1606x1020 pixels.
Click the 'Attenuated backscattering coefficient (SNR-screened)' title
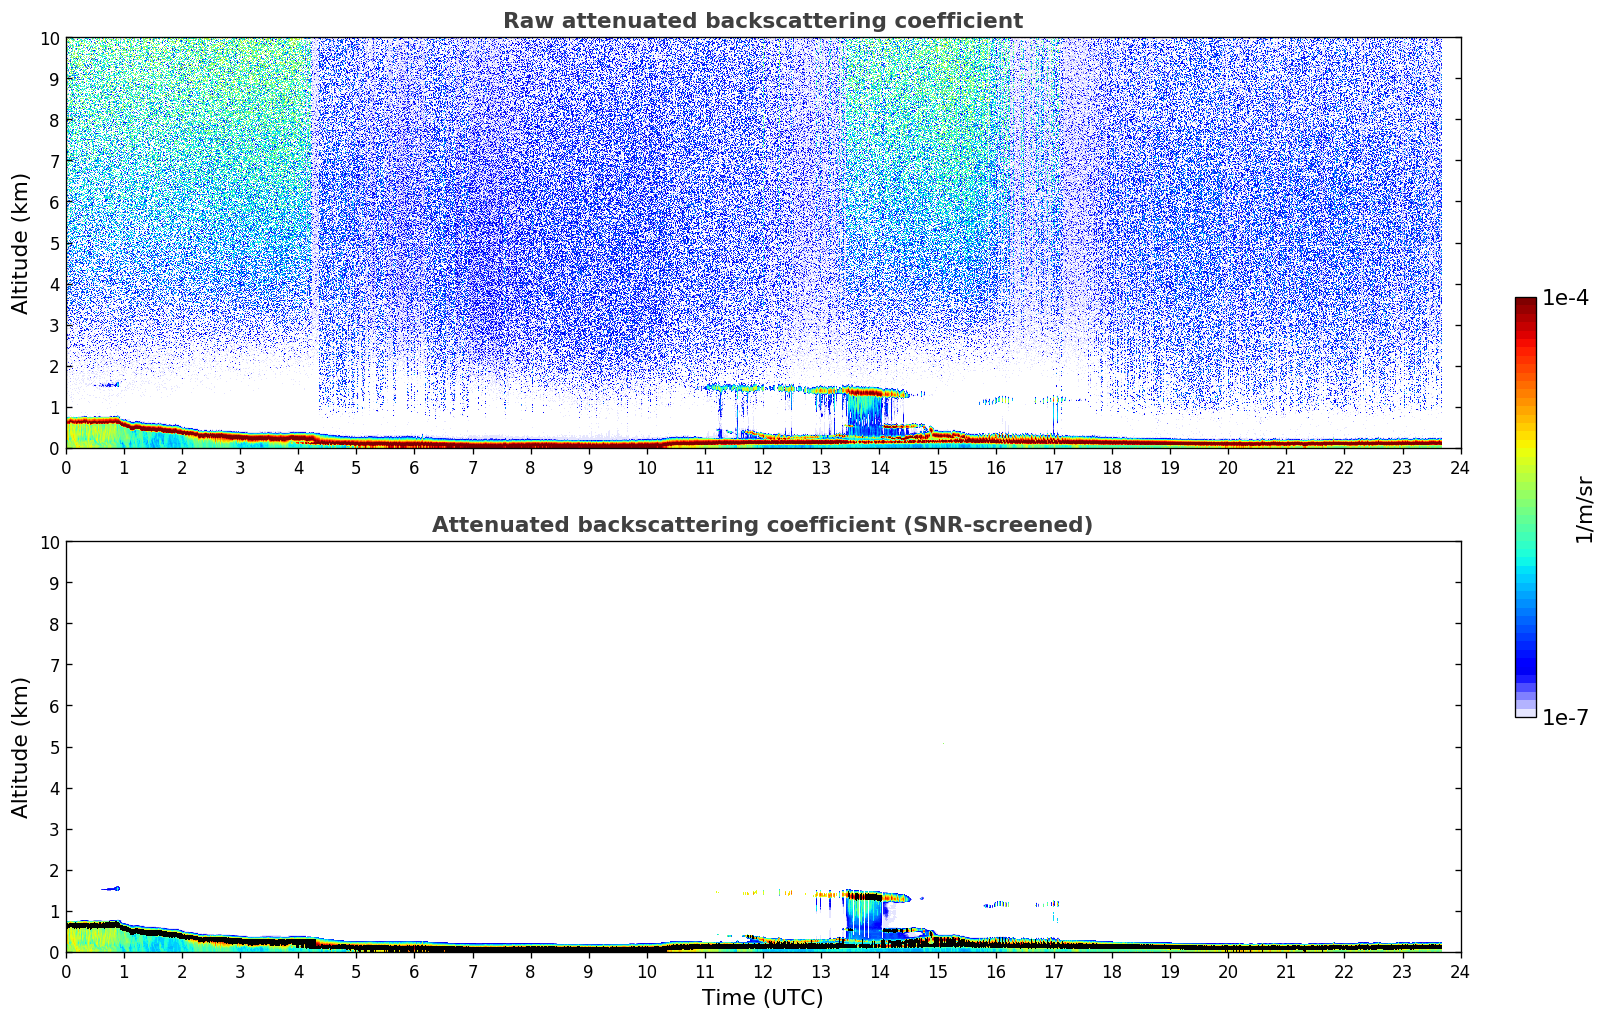point(762,525)
